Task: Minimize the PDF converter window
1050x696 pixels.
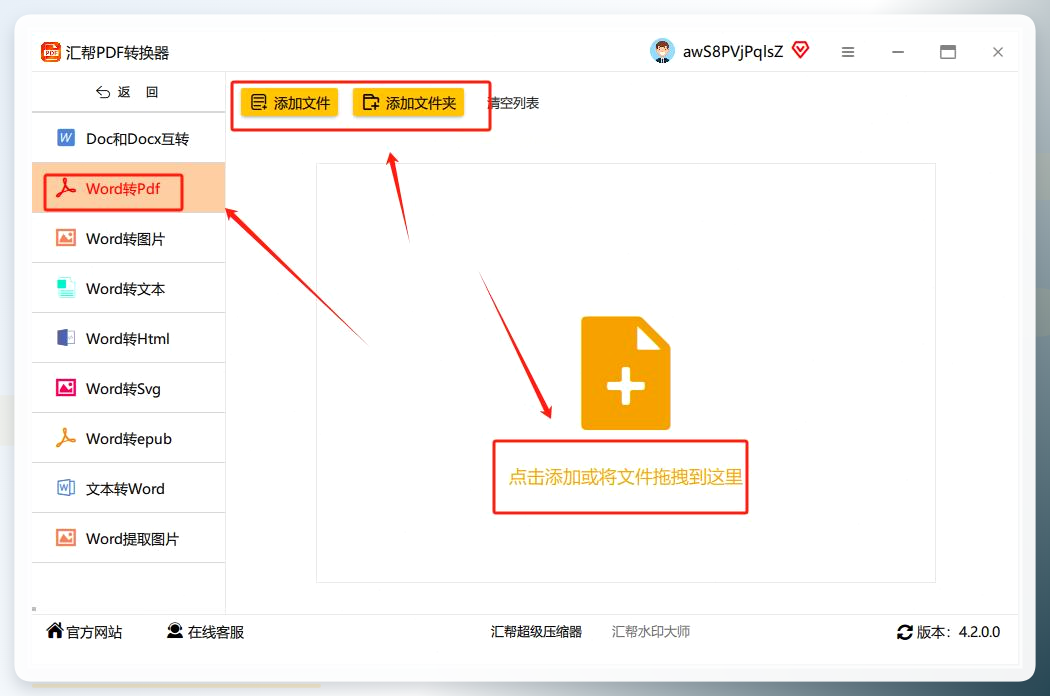Action: pyautogui.click(x=898, y=52)
